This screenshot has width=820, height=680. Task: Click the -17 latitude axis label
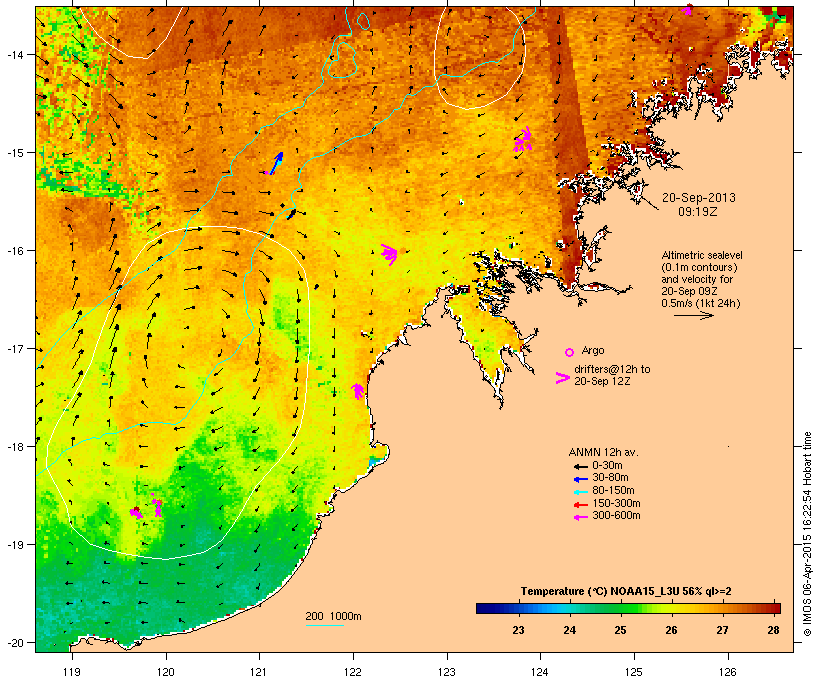pos(15,348)
